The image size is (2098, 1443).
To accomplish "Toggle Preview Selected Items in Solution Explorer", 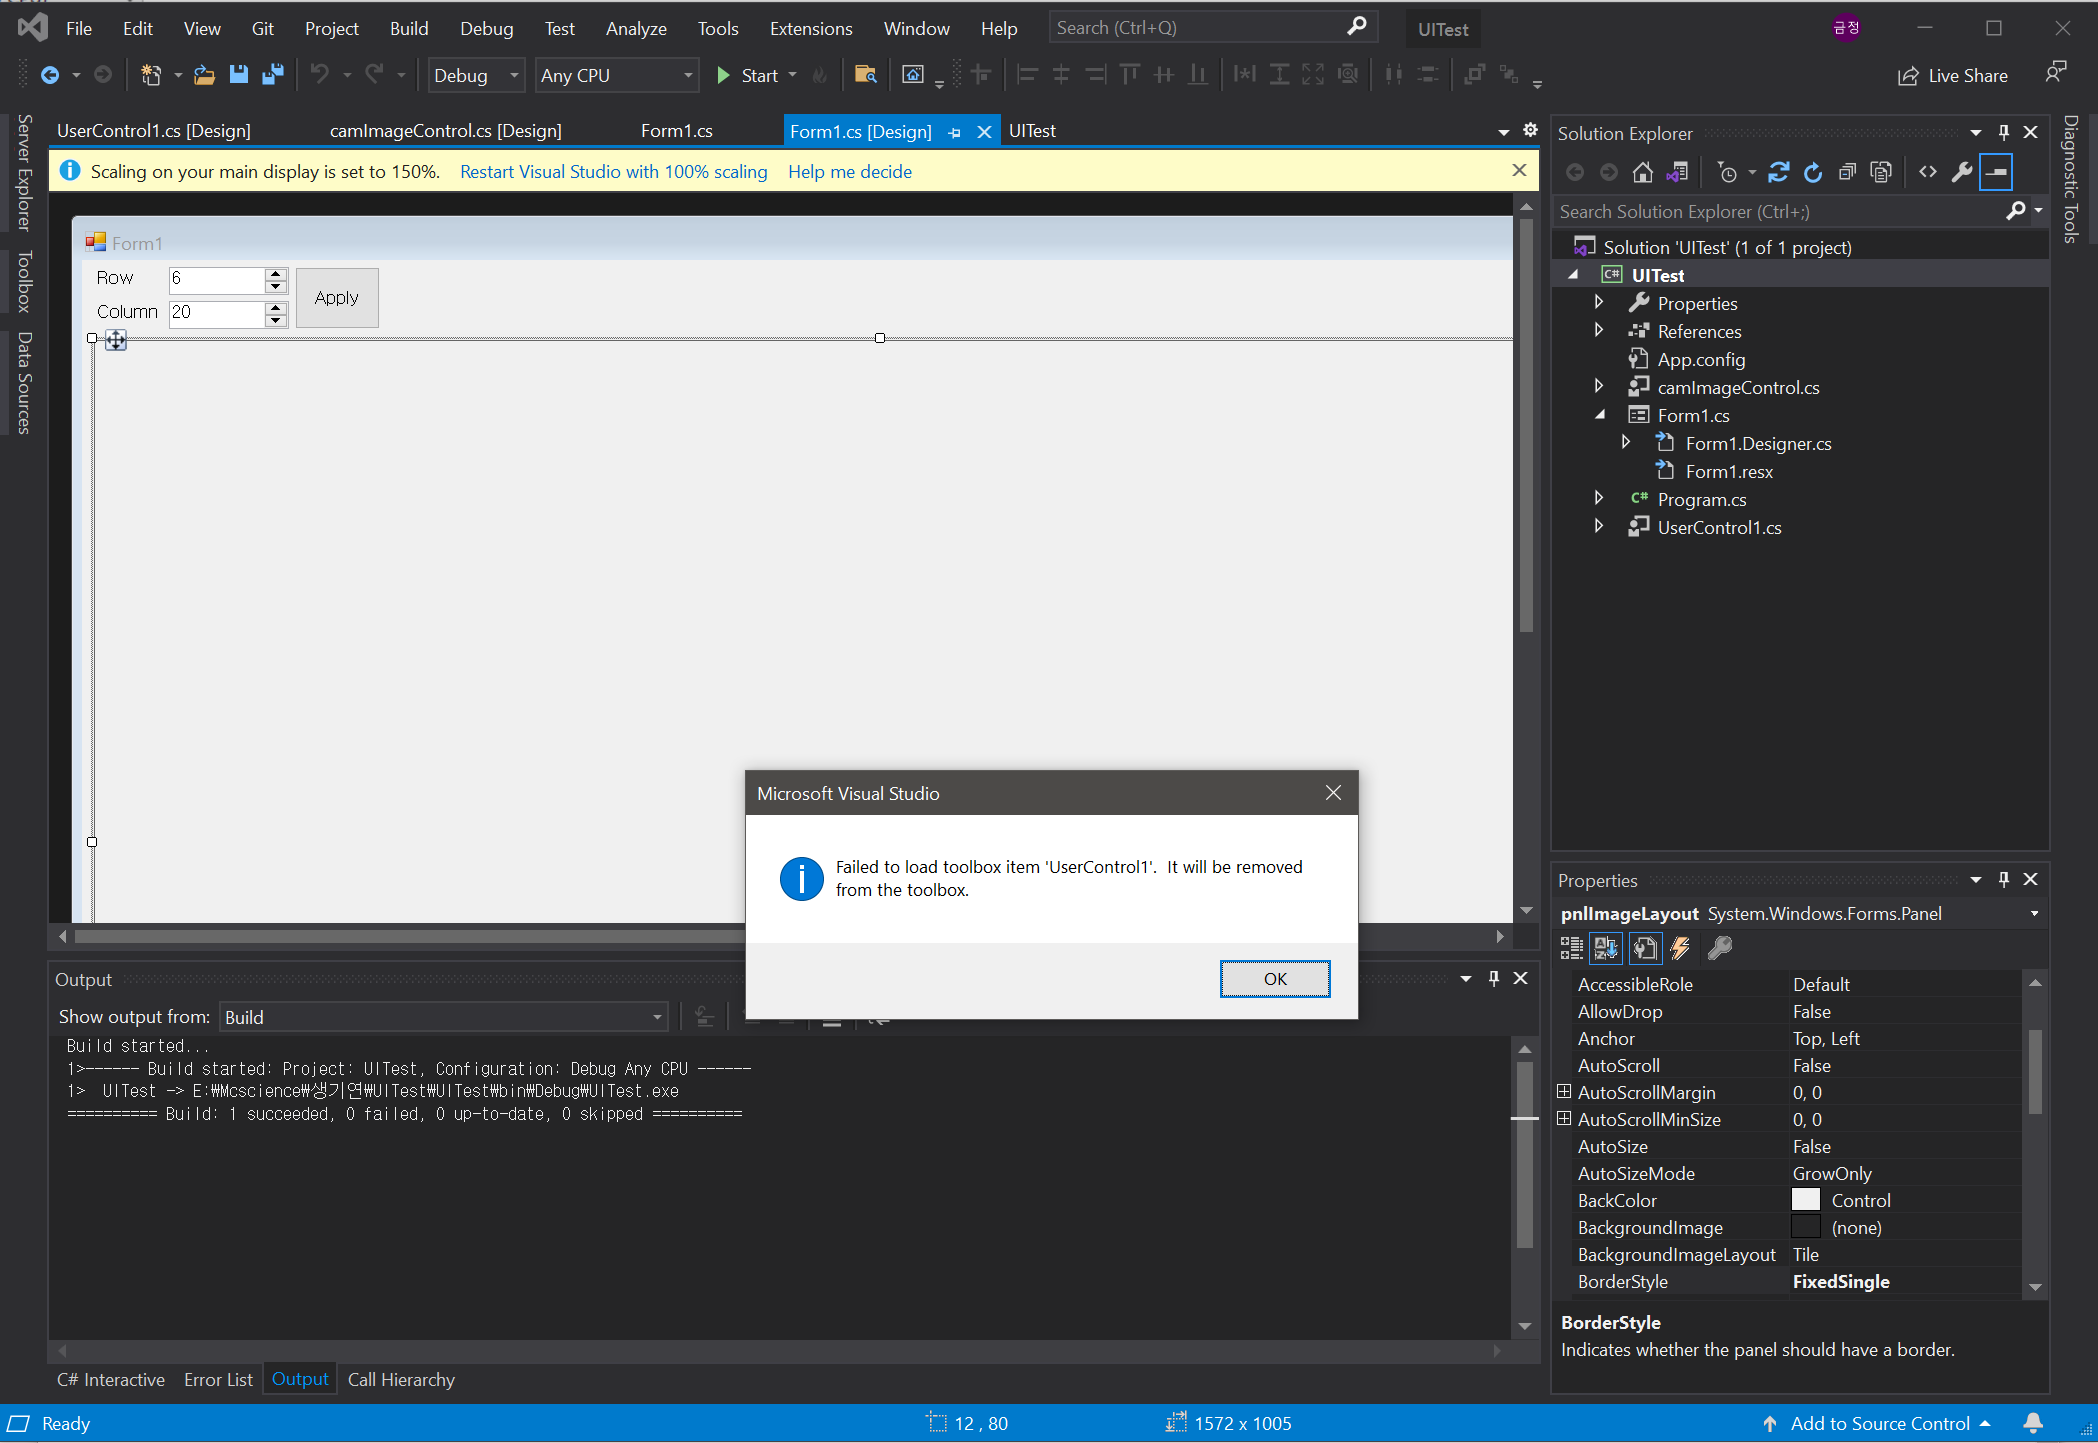I will point(1996,172).
